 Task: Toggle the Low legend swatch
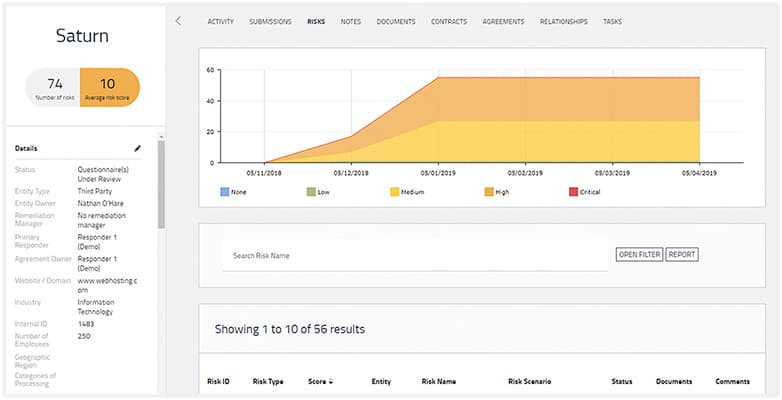coord(312,191)
